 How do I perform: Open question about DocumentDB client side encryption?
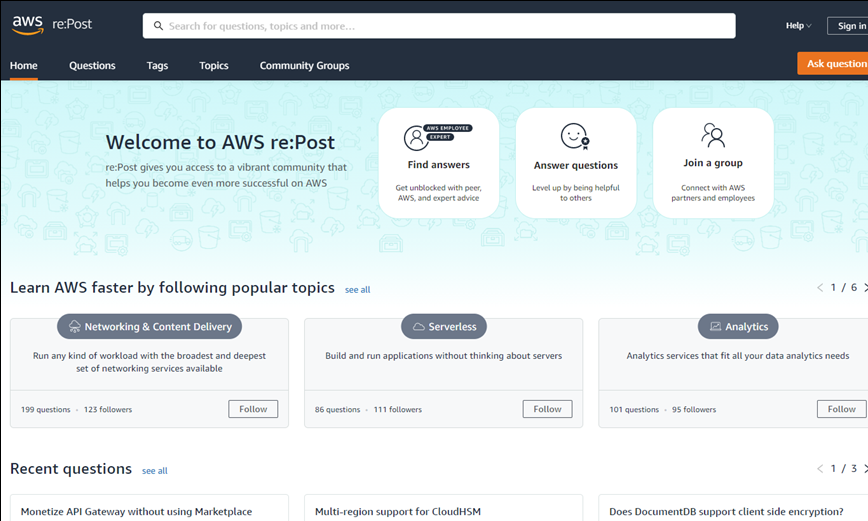(726, 512)
